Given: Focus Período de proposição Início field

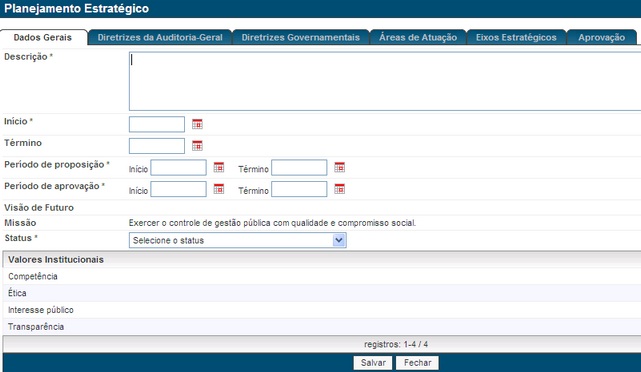Looking at the screenshot, I should pos(178,168).
